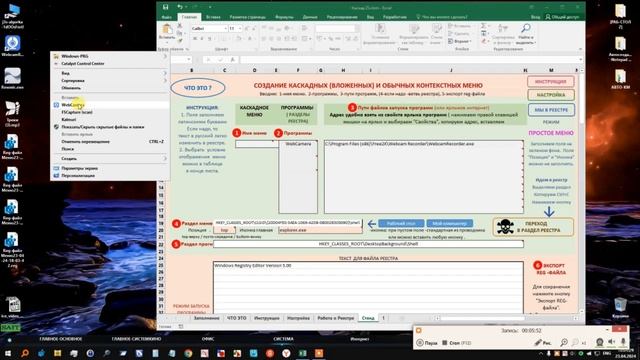Click the skull icon near registry jump
This screenshot has width=640, height=360.
505,227
